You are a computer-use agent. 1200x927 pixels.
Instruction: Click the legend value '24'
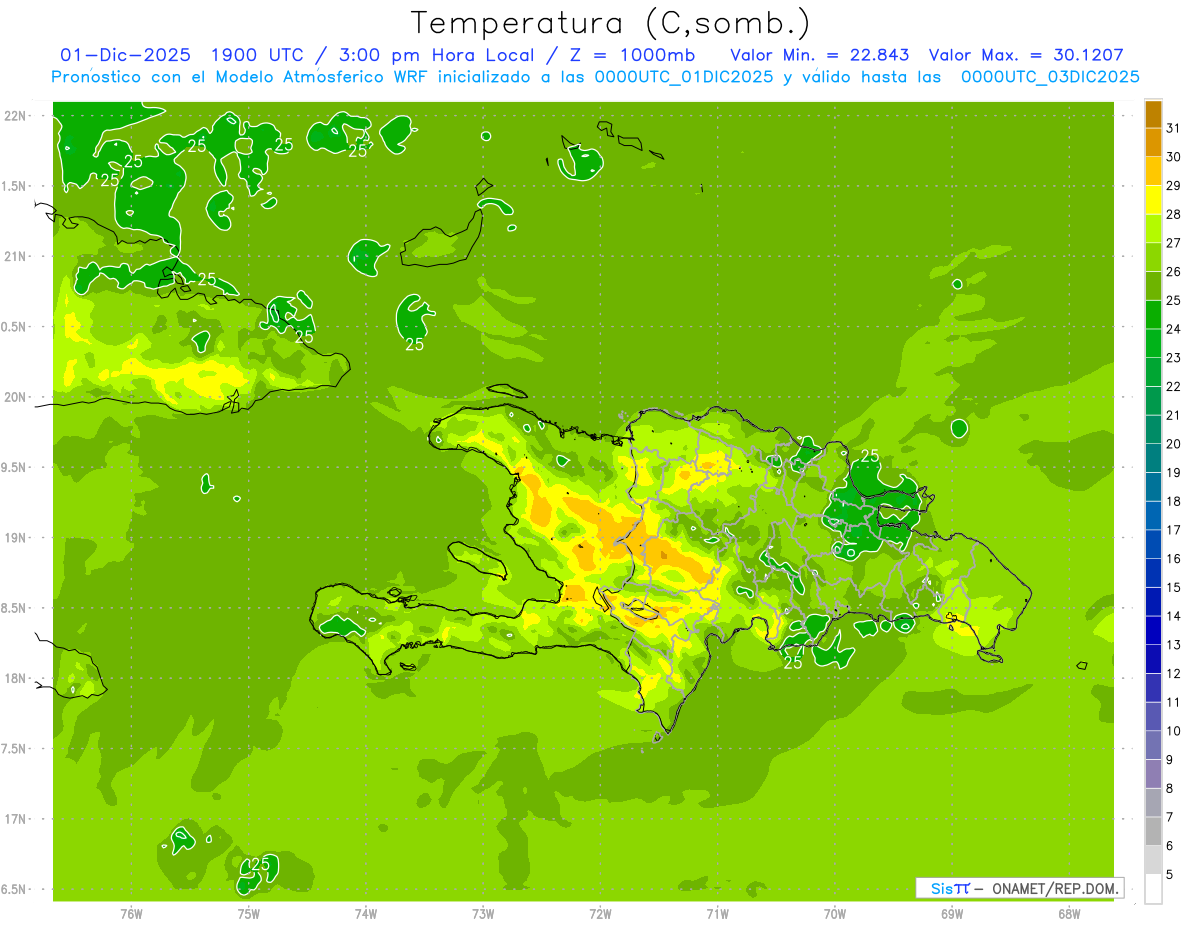(x=1174, y=329)
